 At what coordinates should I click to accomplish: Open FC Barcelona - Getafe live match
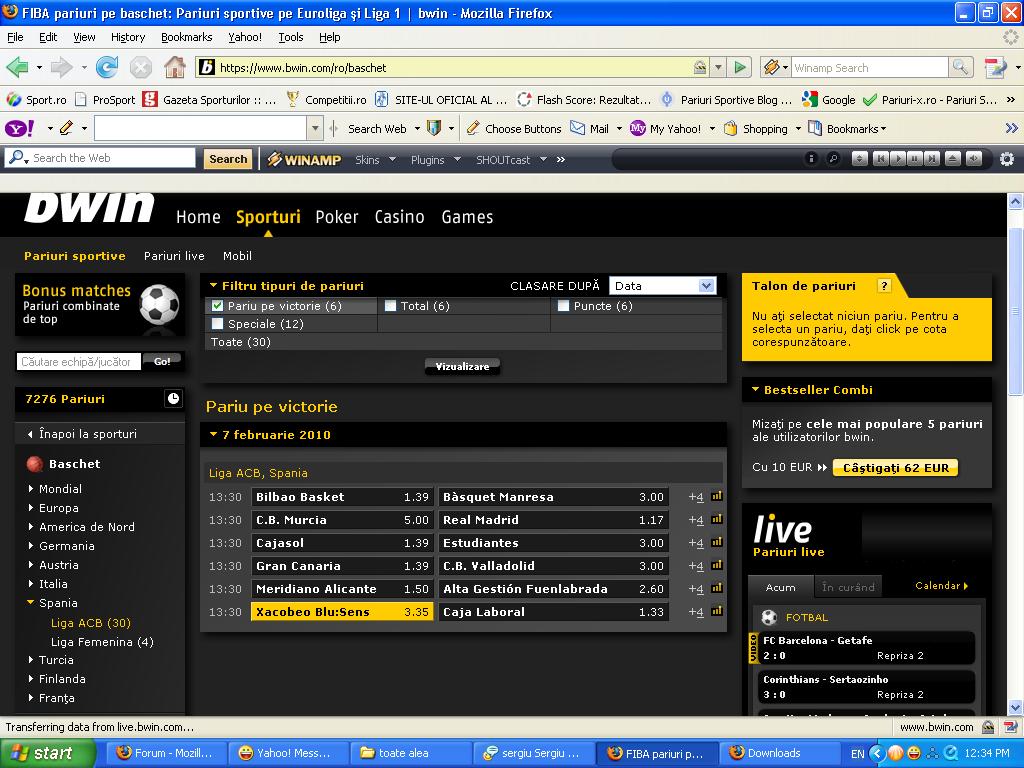pyautogui.click(x=866, y=648)
